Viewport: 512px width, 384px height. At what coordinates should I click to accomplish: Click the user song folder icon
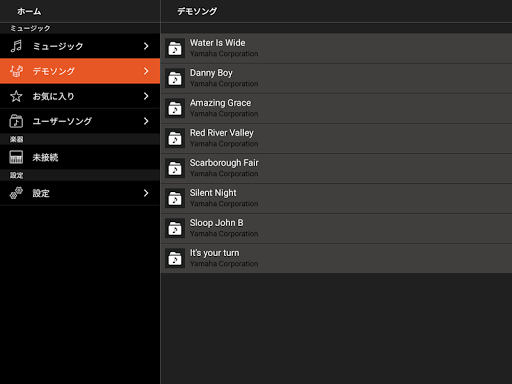coord(16,121)
